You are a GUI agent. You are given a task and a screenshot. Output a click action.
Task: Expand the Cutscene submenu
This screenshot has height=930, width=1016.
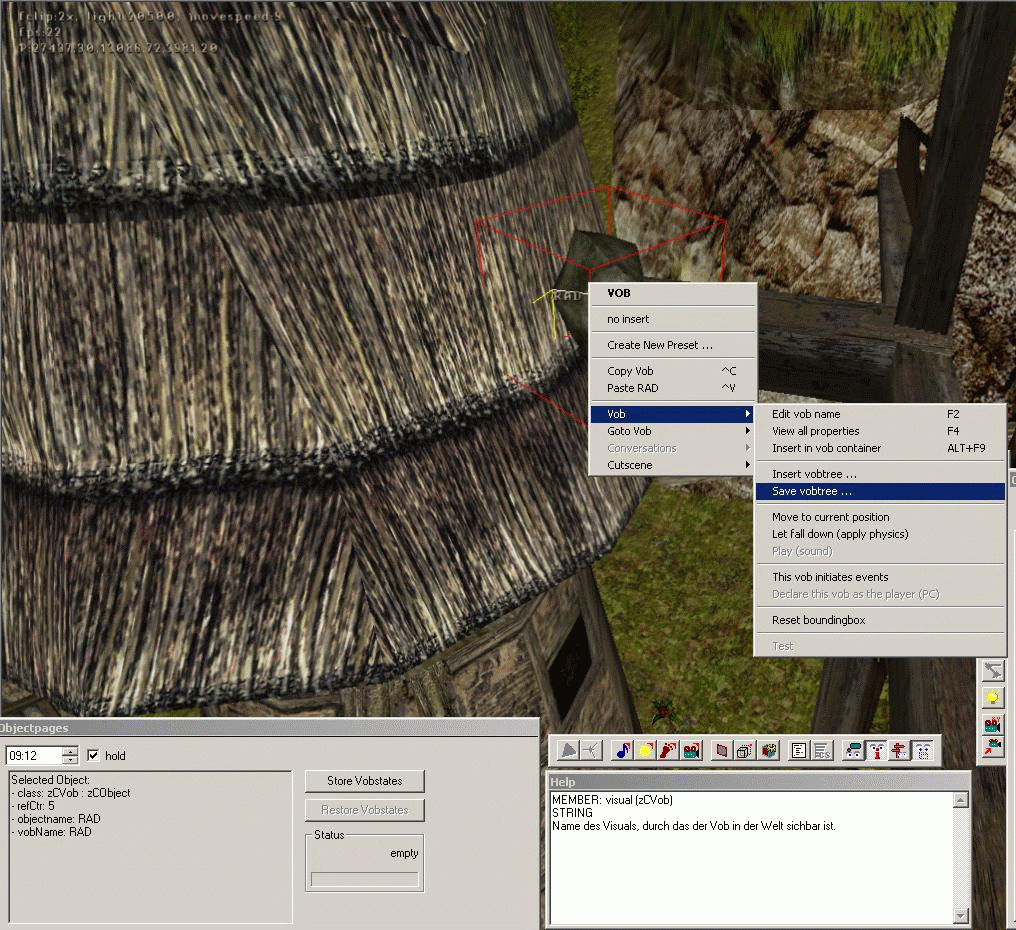[671, 465]
